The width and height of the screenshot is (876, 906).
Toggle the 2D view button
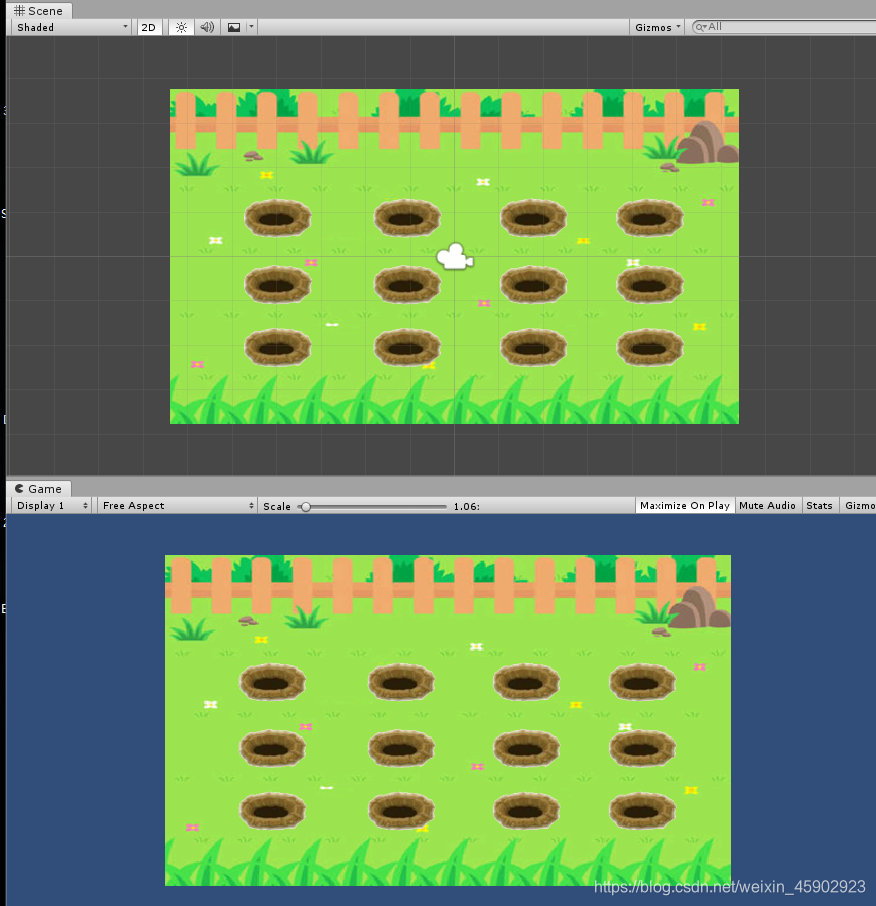pyautogui.click(x=149, y=27)
